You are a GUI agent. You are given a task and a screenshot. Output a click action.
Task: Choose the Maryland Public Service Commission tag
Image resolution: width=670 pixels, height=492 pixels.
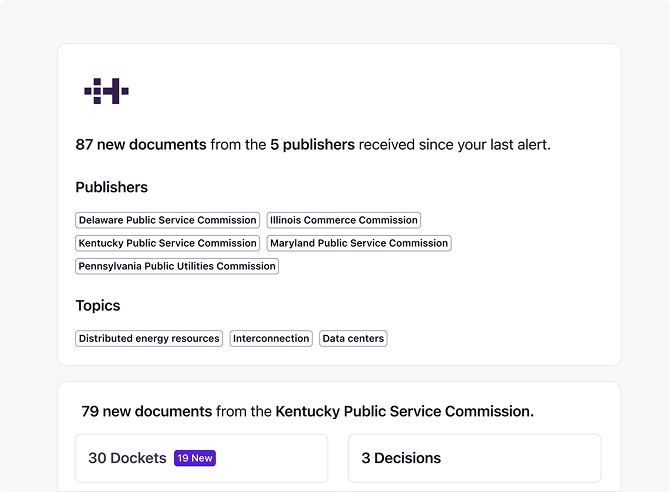tap(359, 243)
